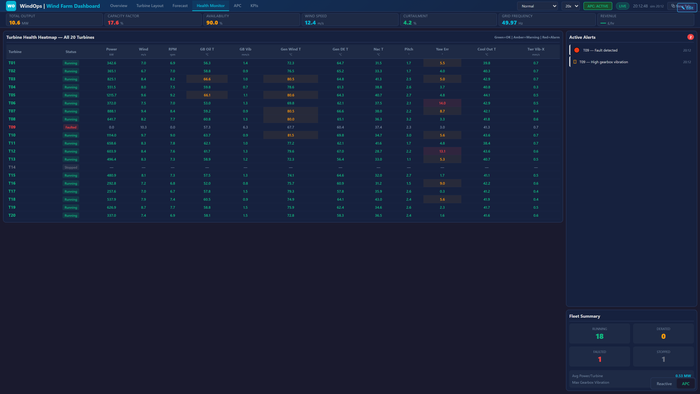The height and width of the screenshot is (394, 700).
Task: Click T16 amber yaw error cell
Action: (442, 183)
